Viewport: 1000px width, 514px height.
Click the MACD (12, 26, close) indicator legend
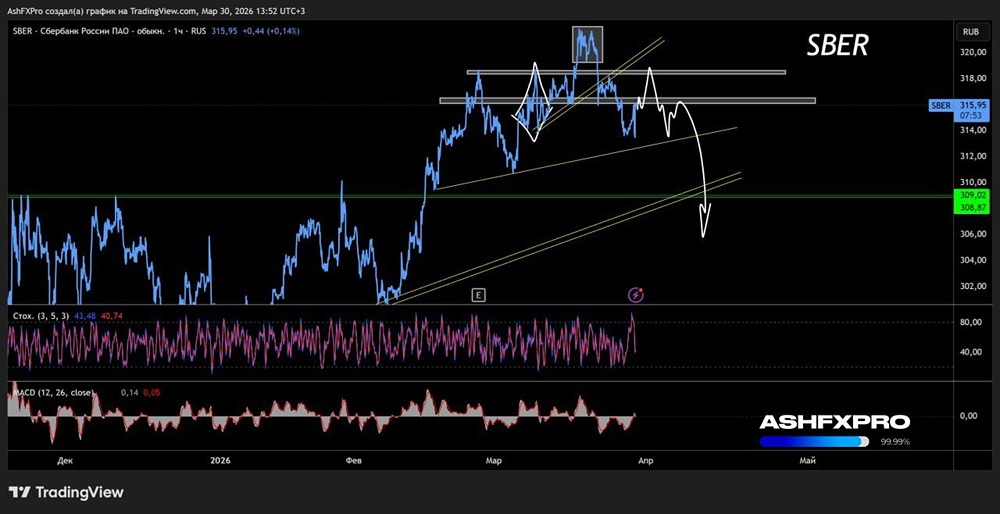(x=52, y=392)
